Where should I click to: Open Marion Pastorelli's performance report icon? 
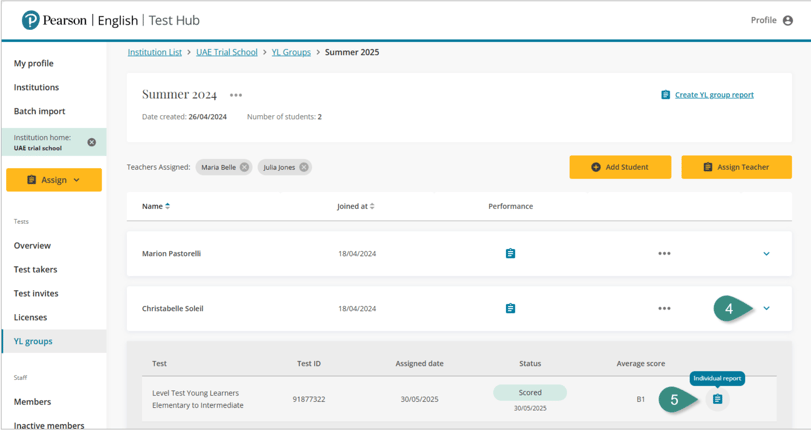(510, 254)
